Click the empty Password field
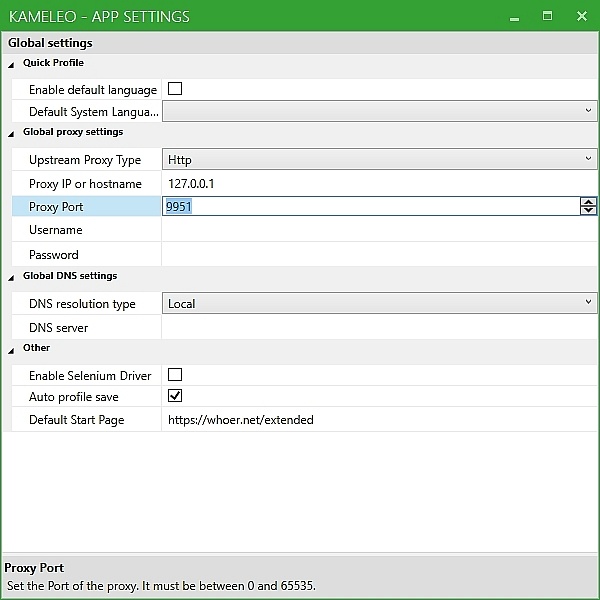 coord(380,254)
